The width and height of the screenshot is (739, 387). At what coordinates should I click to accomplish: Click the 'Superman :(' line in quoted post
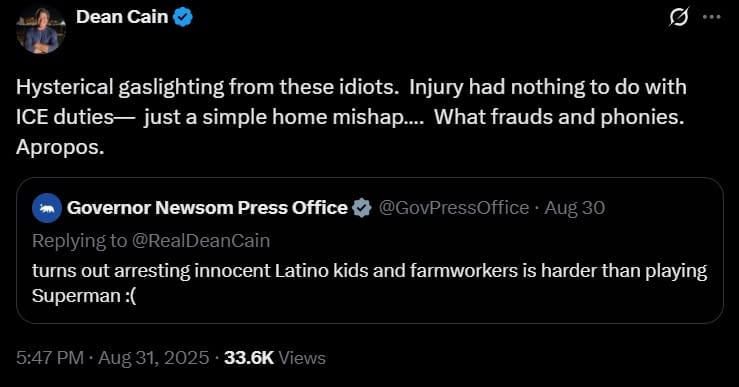pos(84,296)
